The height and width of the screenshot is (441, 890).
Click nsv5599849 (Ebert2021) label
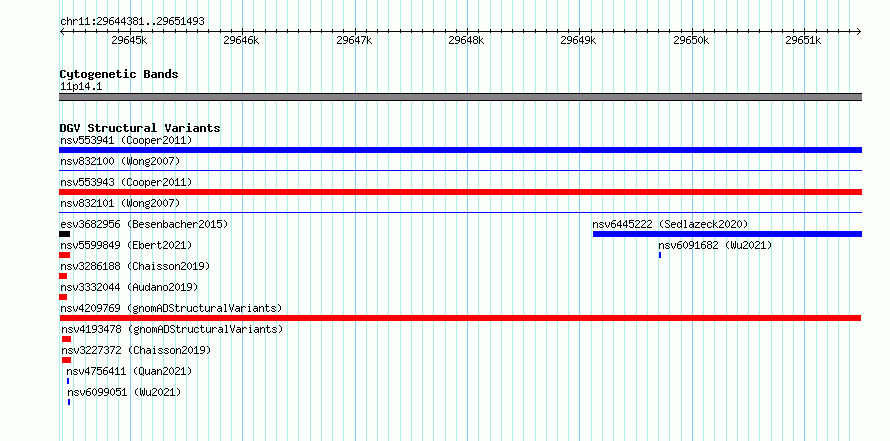point(126,245)
